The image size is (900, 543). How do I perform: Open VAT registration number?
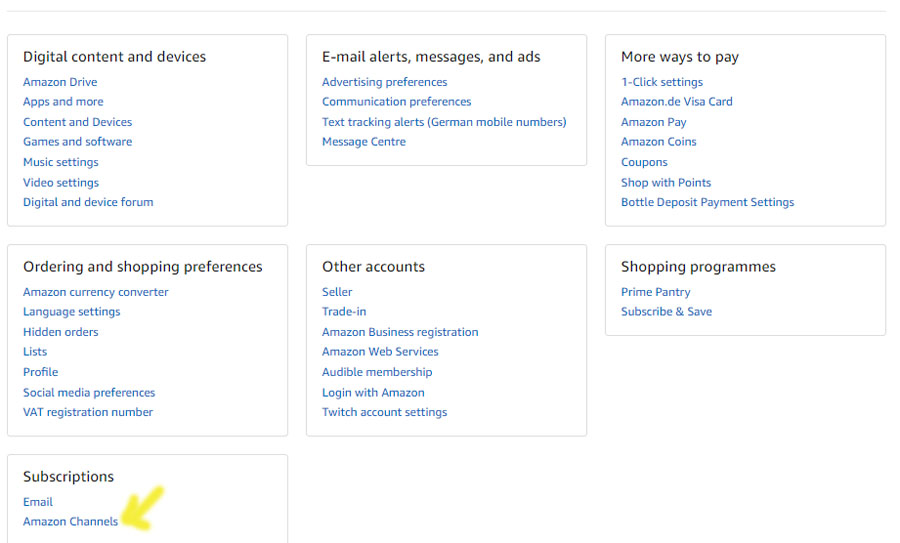88,412
